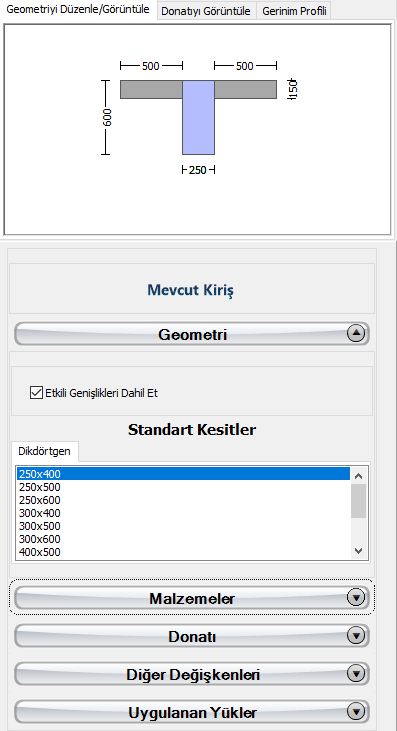Screen dimensions: 397x731
Task: Click the section list scrollbar up arrow
Action: pyautogui.click(x=358, y=476)
